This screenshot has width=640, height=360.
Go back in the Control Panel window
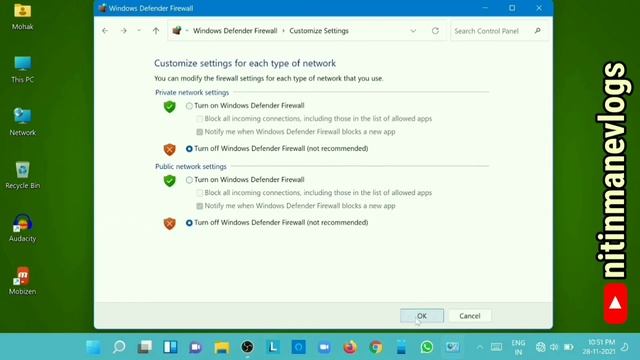click(x=105, y=31)
